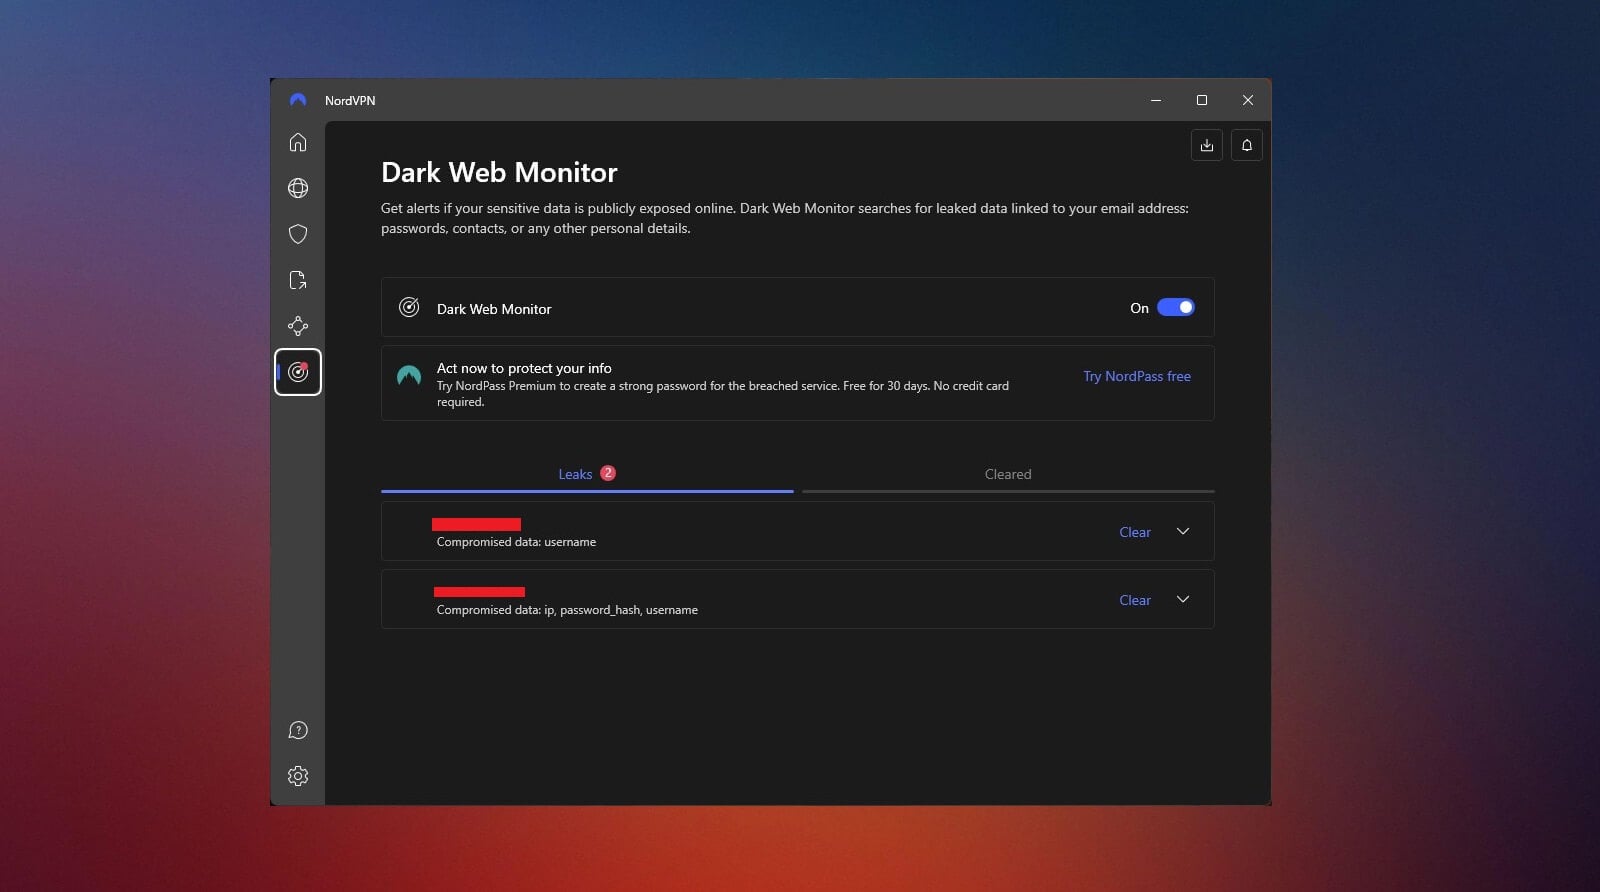Image resolution: width=1600 pixels, height=892 pixels.
Task: Switch to the Cleared tab
Action: (x=1008, y=474)
